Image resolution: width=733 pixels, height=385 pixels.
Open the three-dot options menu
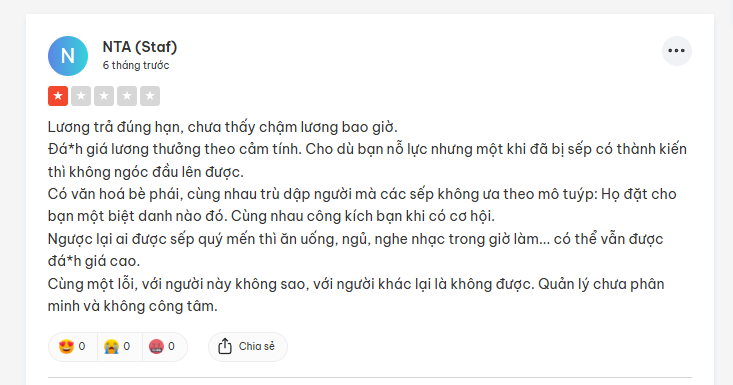pos(676,51)
